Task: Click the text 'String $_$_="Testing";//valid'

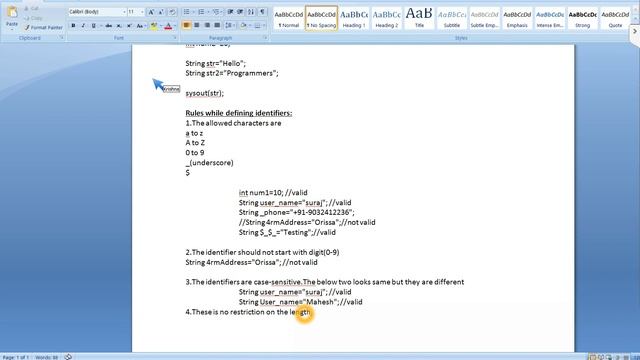Action: (287, 232)
